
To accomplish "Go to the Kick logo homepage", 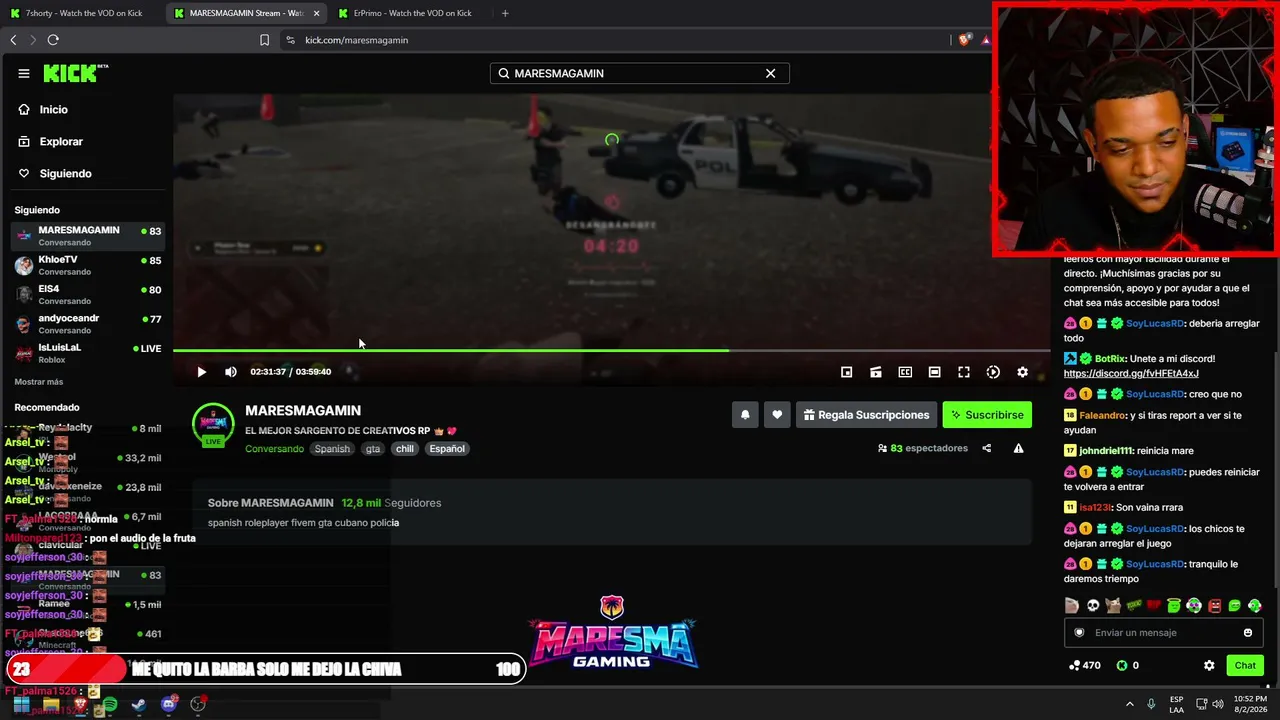I will [x=75, y=73].
